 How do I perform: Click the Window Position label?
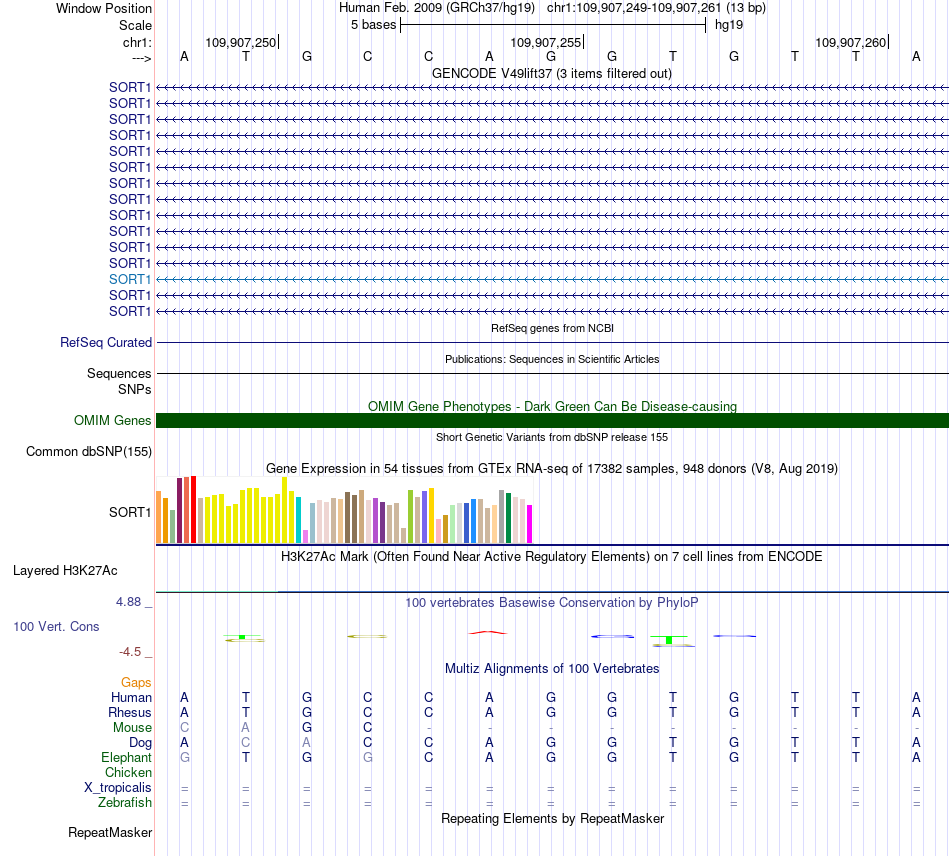(104, 8)
